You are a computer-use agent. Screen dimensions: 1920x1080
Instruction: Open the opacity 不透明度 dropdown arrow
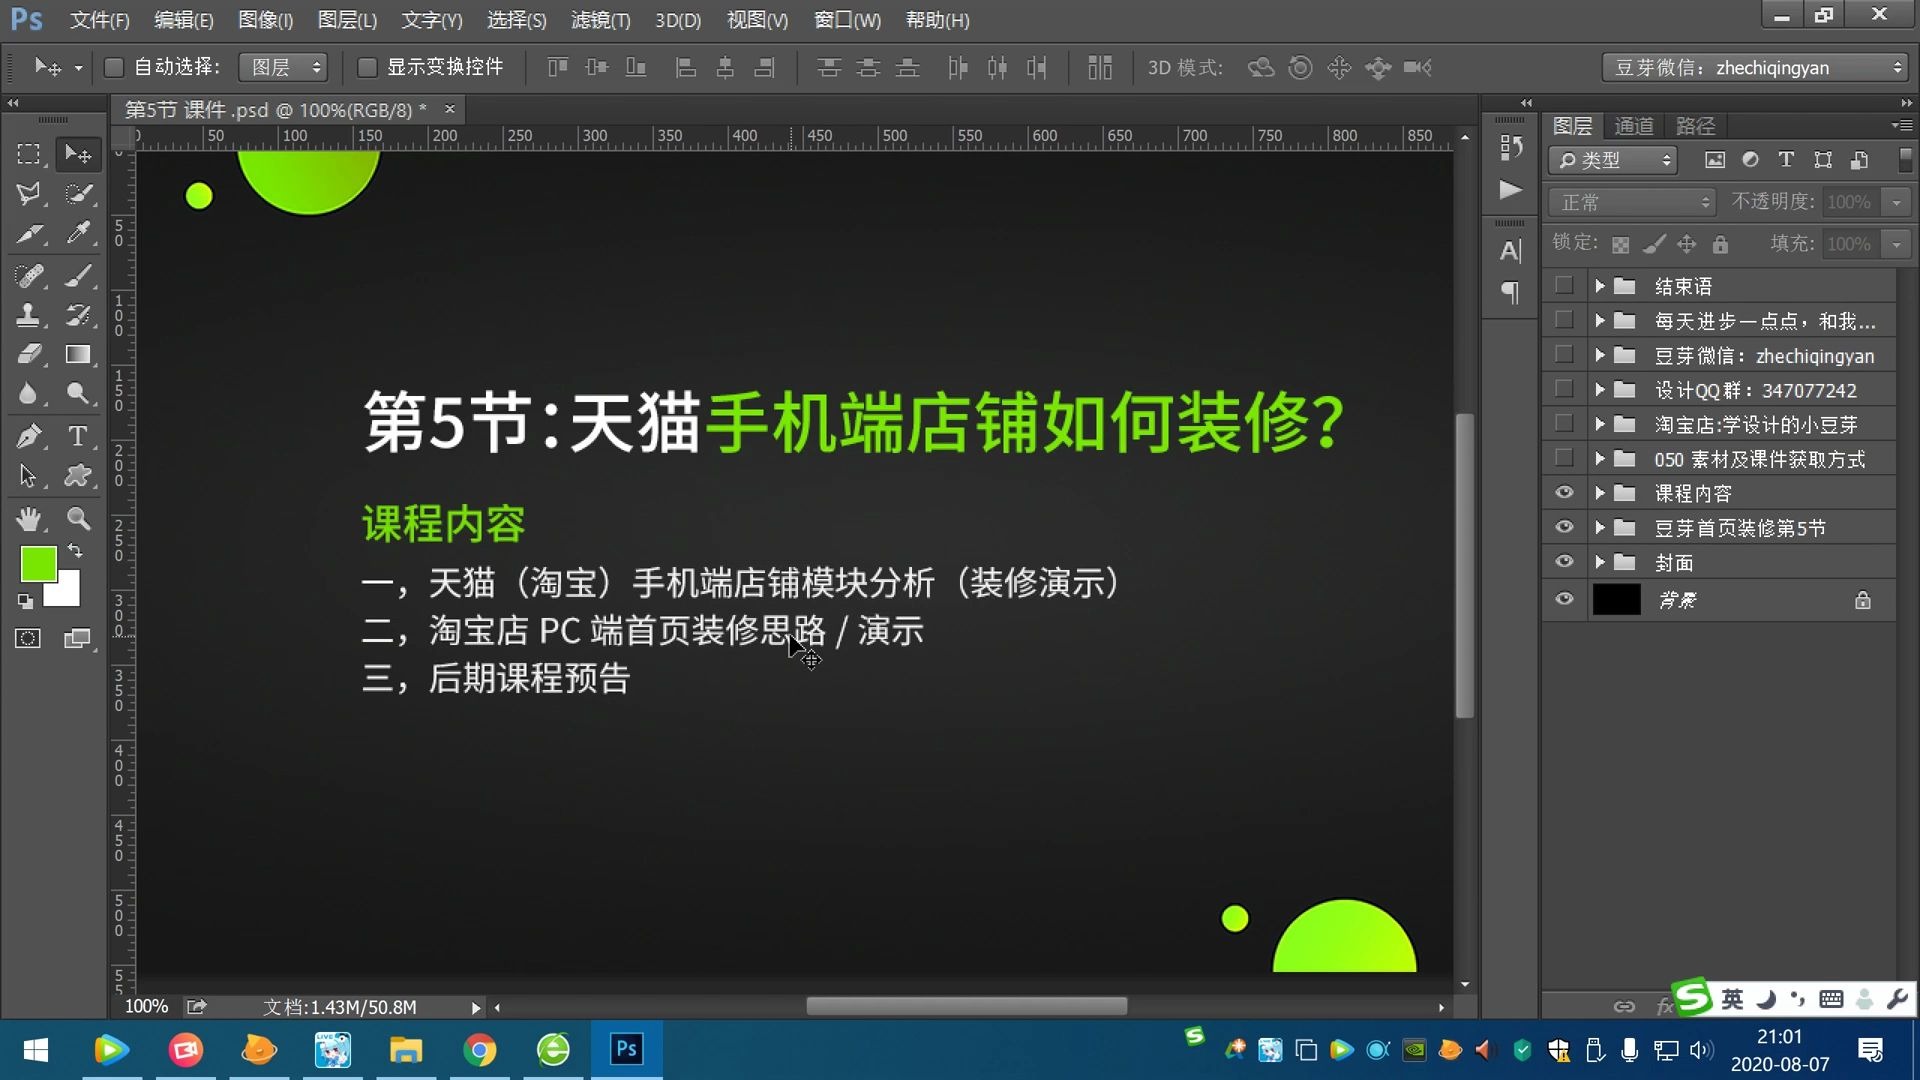pyautogui.click(x=1896, y=202)
